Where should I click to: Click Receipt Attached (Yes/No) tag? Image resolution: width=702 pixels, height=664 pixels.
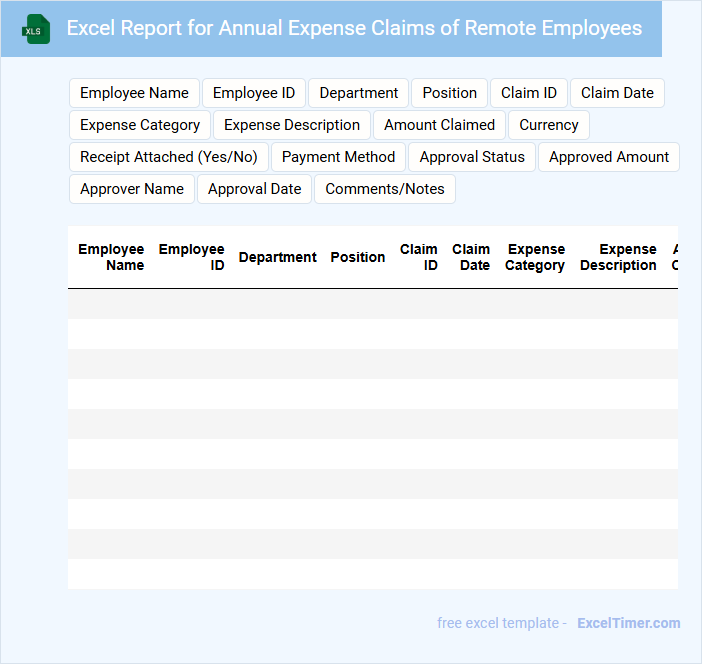(168, 157)
